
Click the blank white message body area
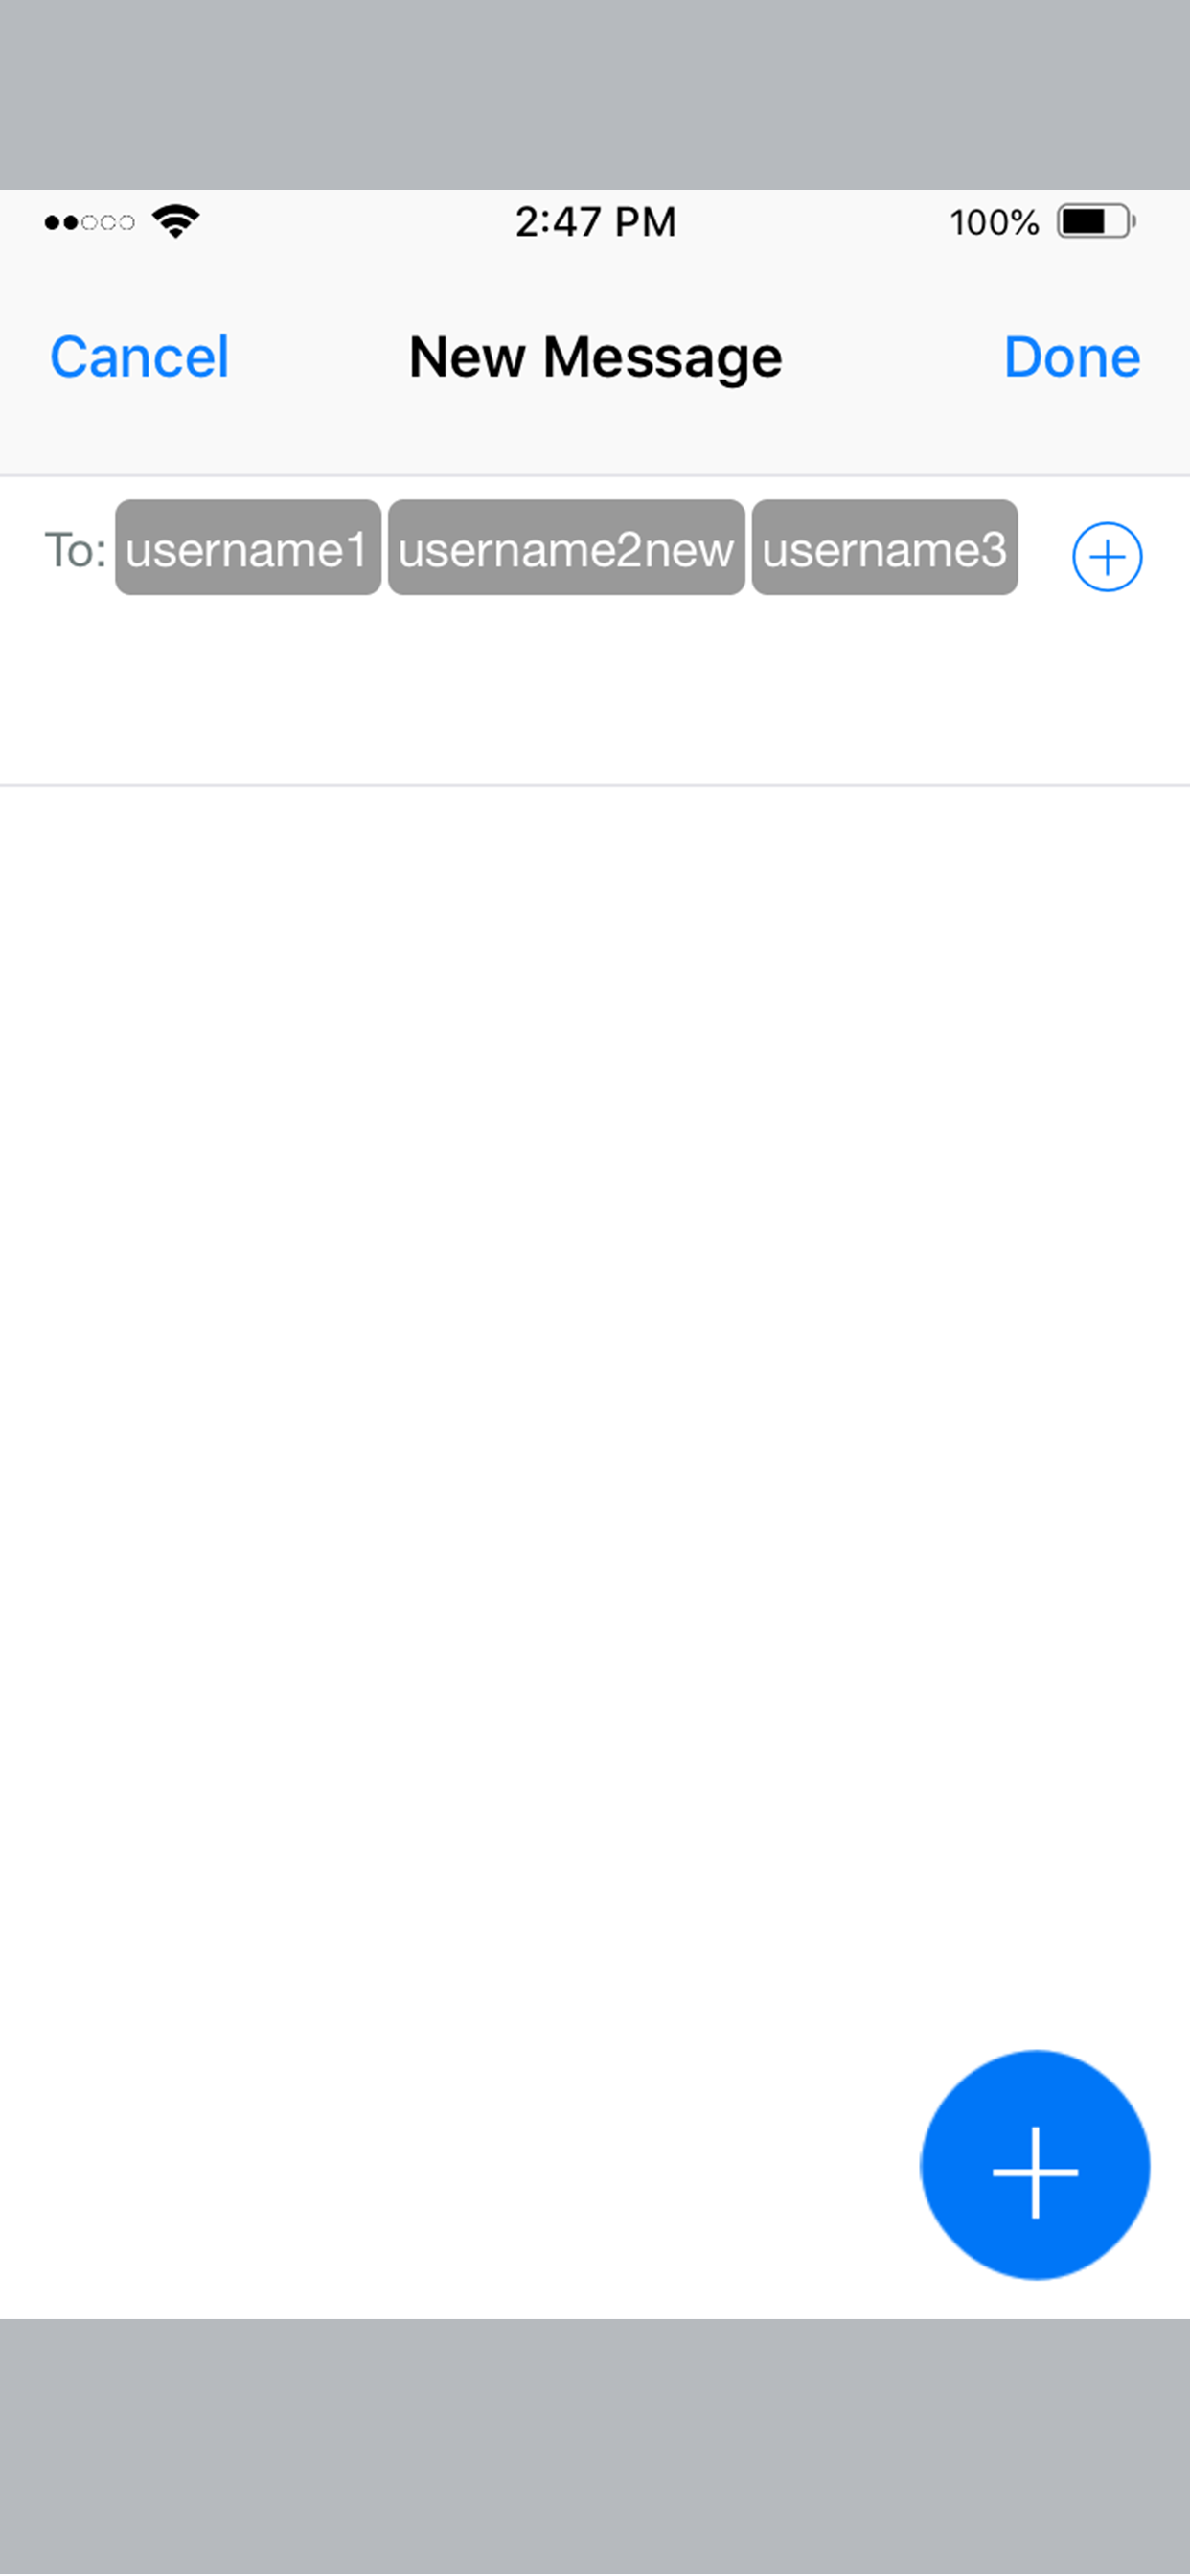(500, 1400)
